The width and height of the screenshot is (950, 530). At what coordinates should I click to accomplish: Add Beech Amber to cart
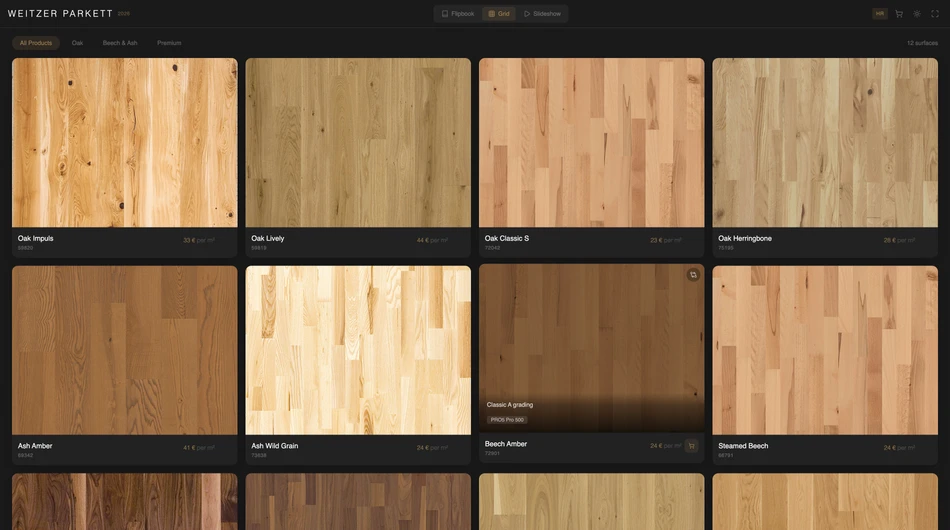691,446
